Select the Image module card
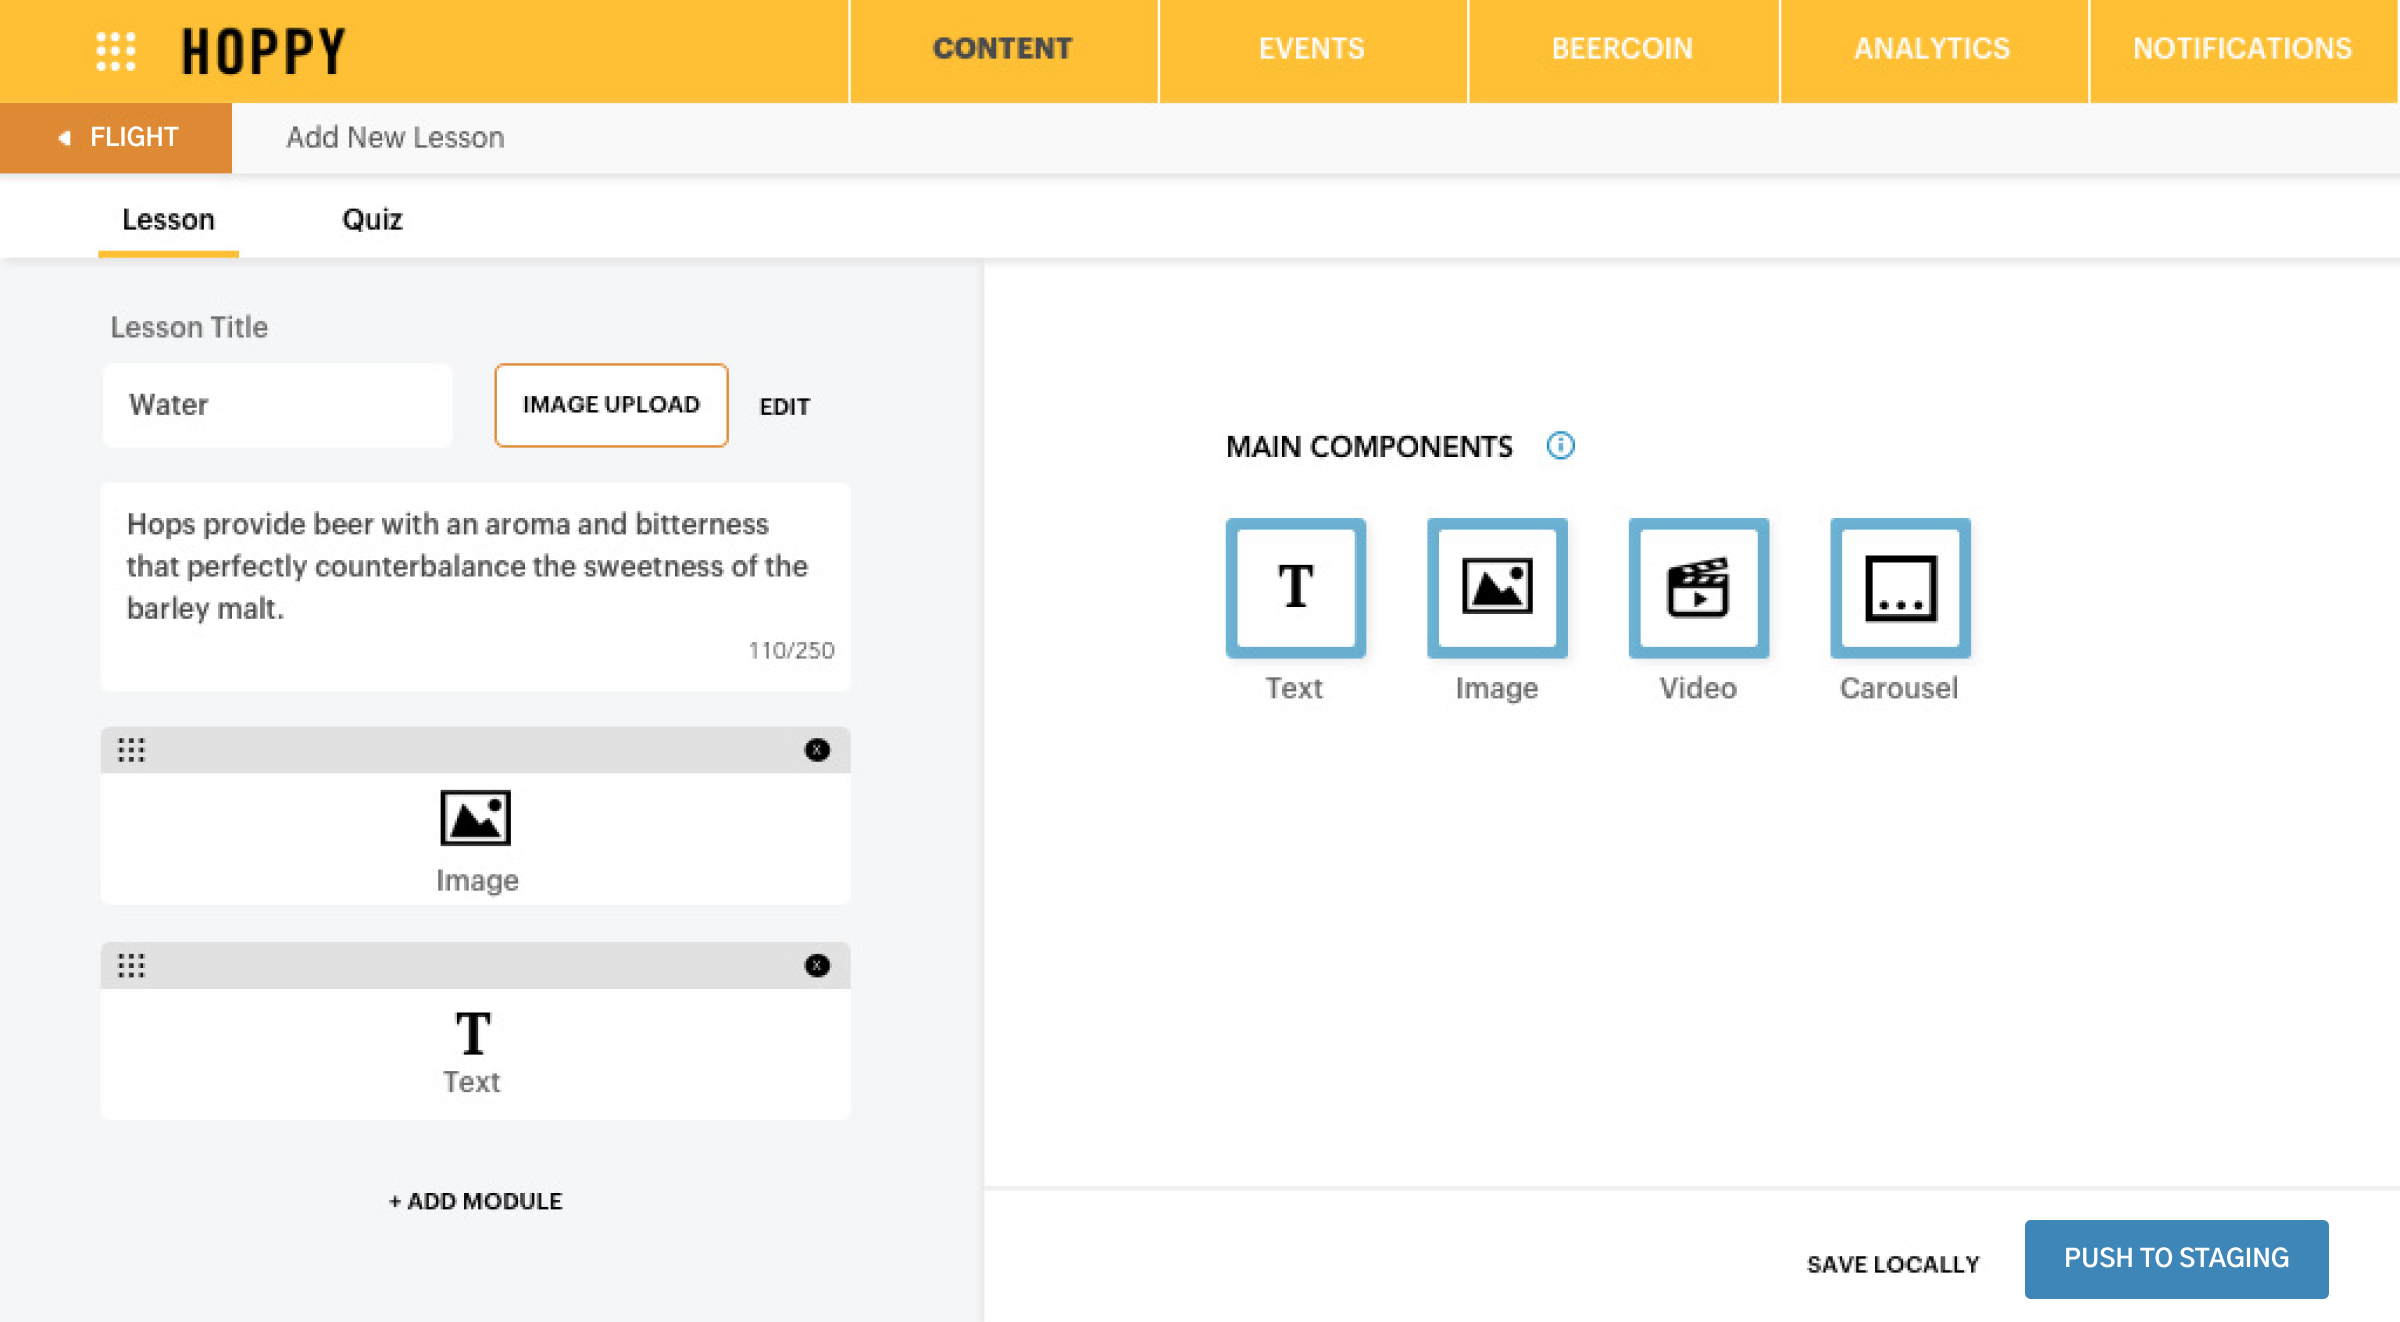This screenshot has height=1322, width=2400. 476,838
